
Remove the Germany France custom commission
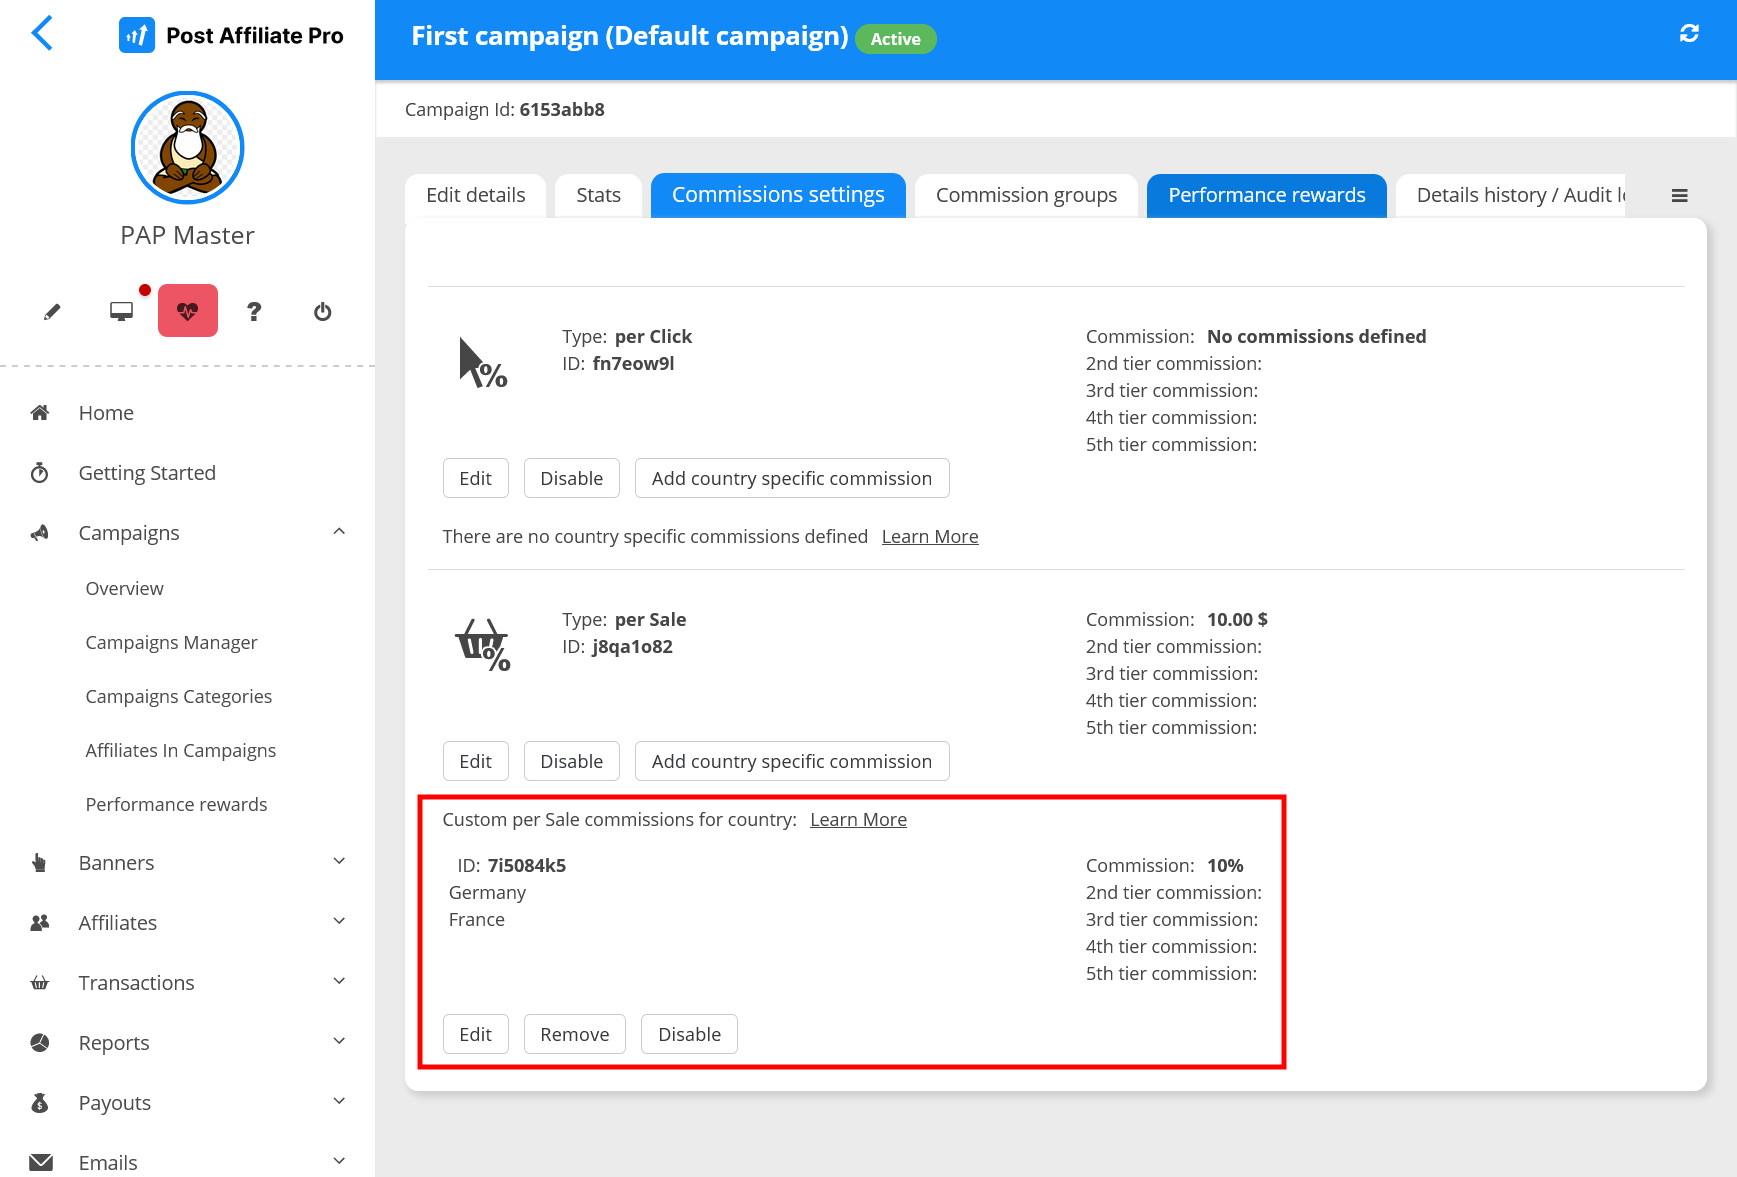(574, 1034)
